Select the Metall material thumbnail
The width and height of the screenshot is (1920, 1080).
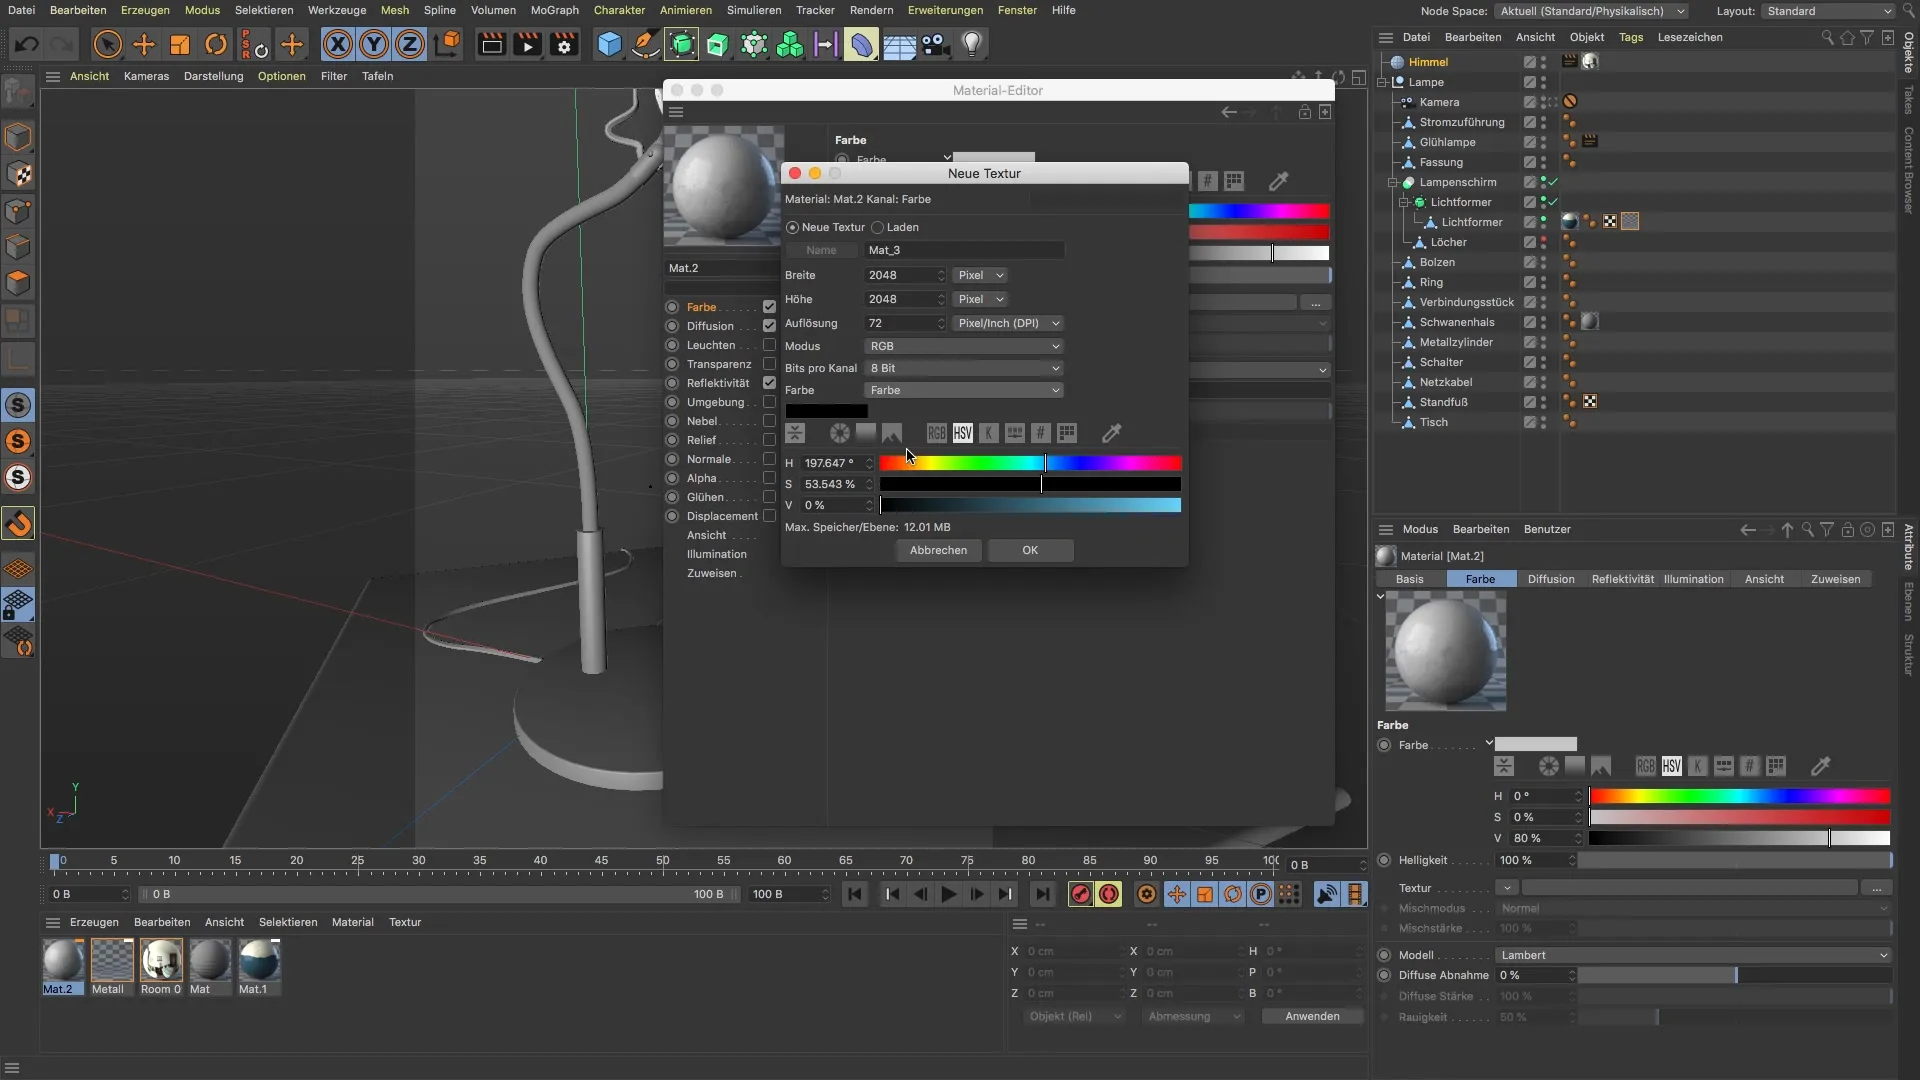click(x=112, y=960)
